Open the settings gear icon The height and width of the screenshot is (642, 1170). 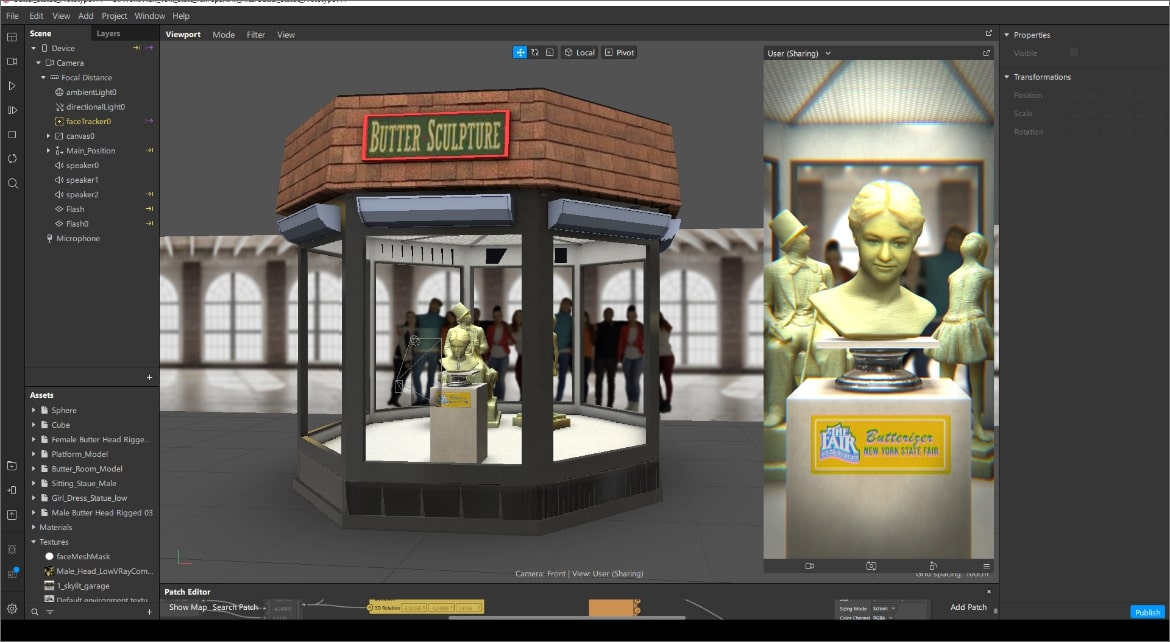point(12,608)
